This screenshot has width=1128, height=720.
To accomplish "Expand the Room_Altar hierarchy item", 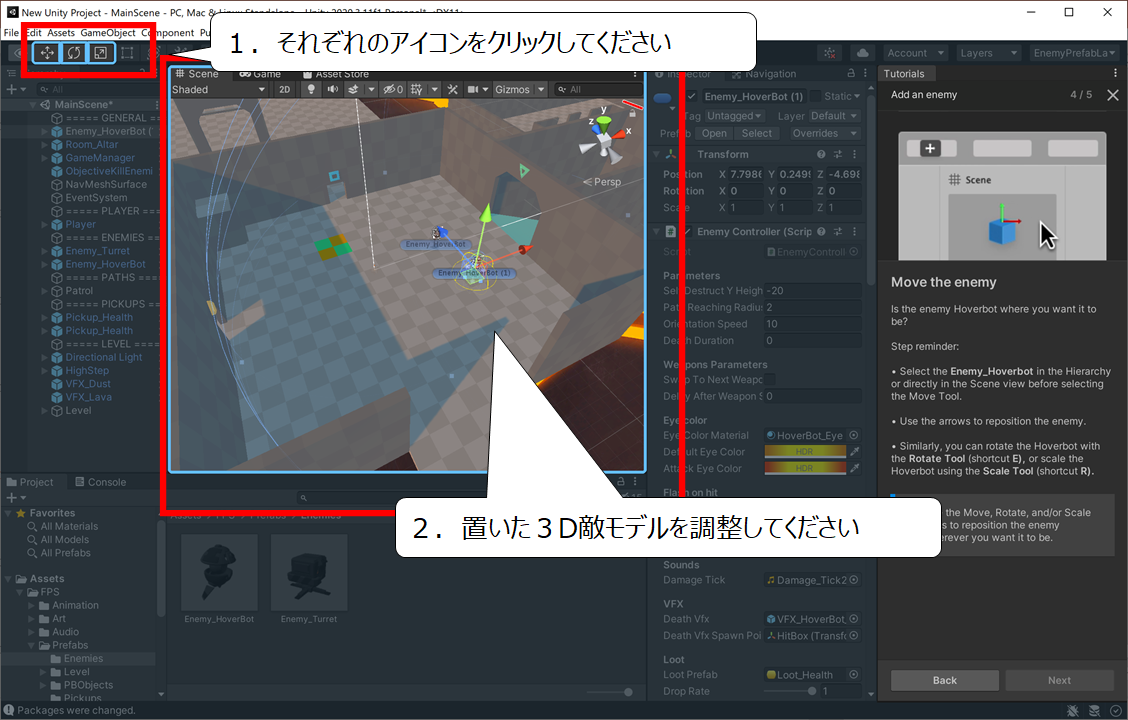I will [45, 145].
